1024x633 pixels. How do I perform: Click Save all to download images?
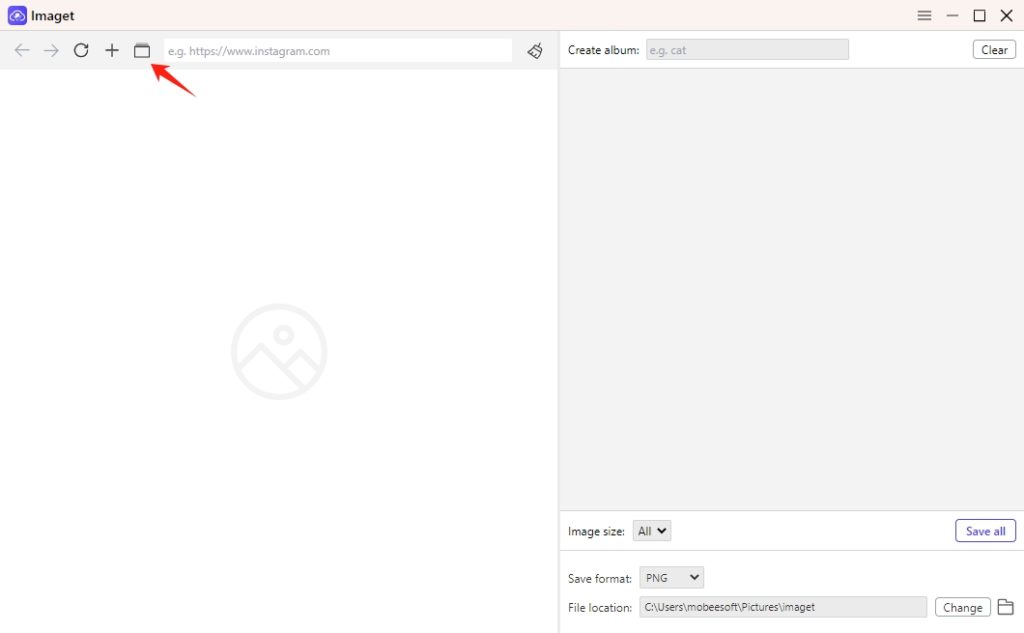pyautogui.click(x=985, y=530)
